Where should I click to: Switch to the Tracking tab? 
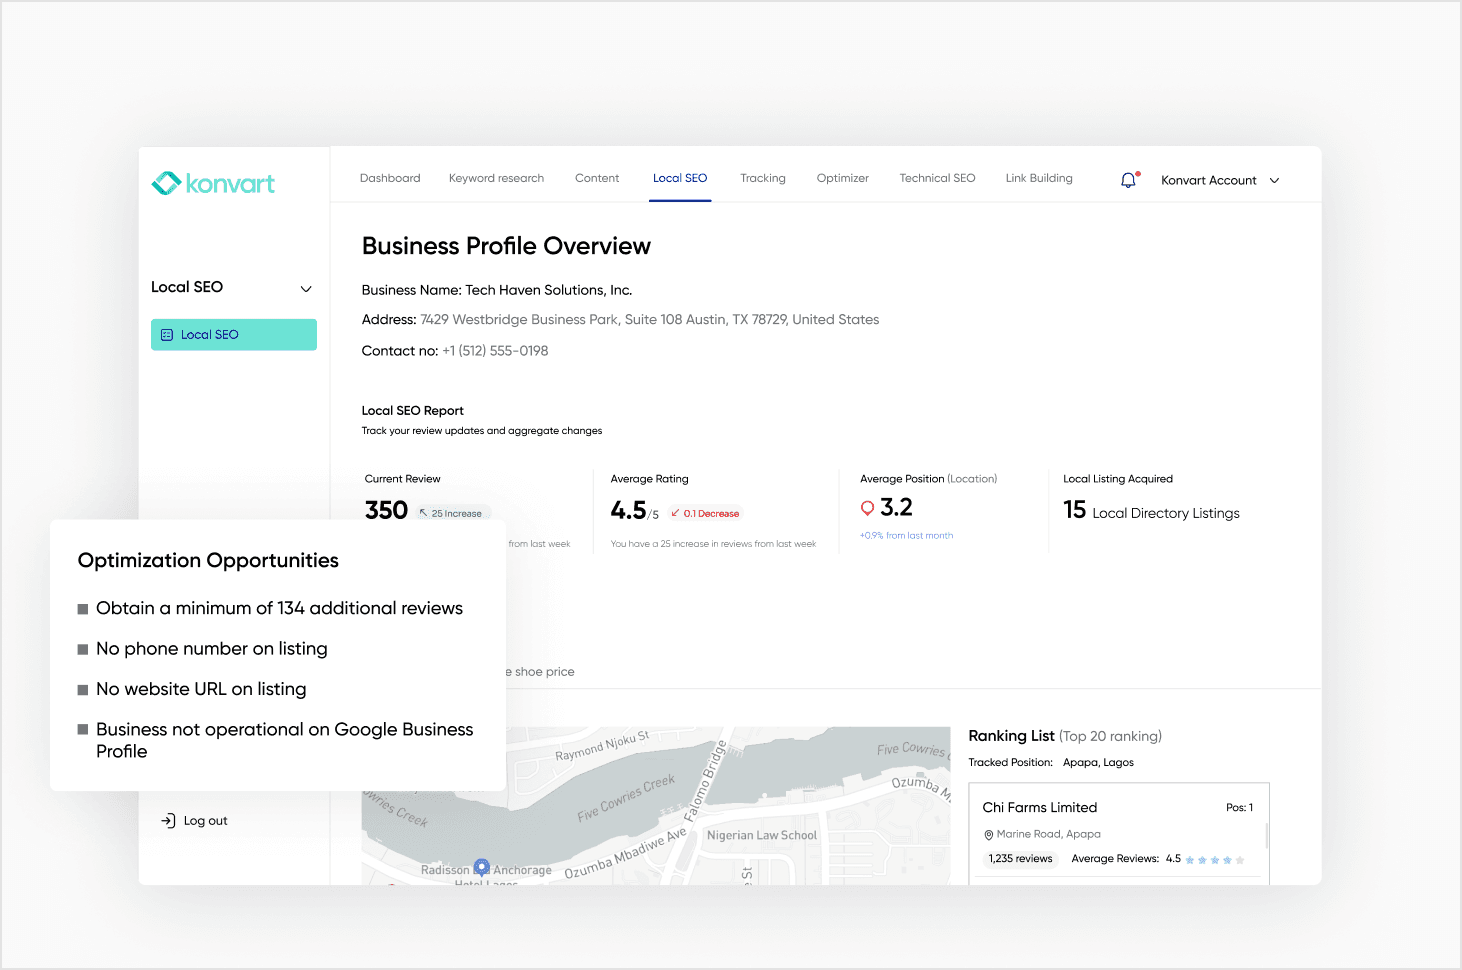762,178
